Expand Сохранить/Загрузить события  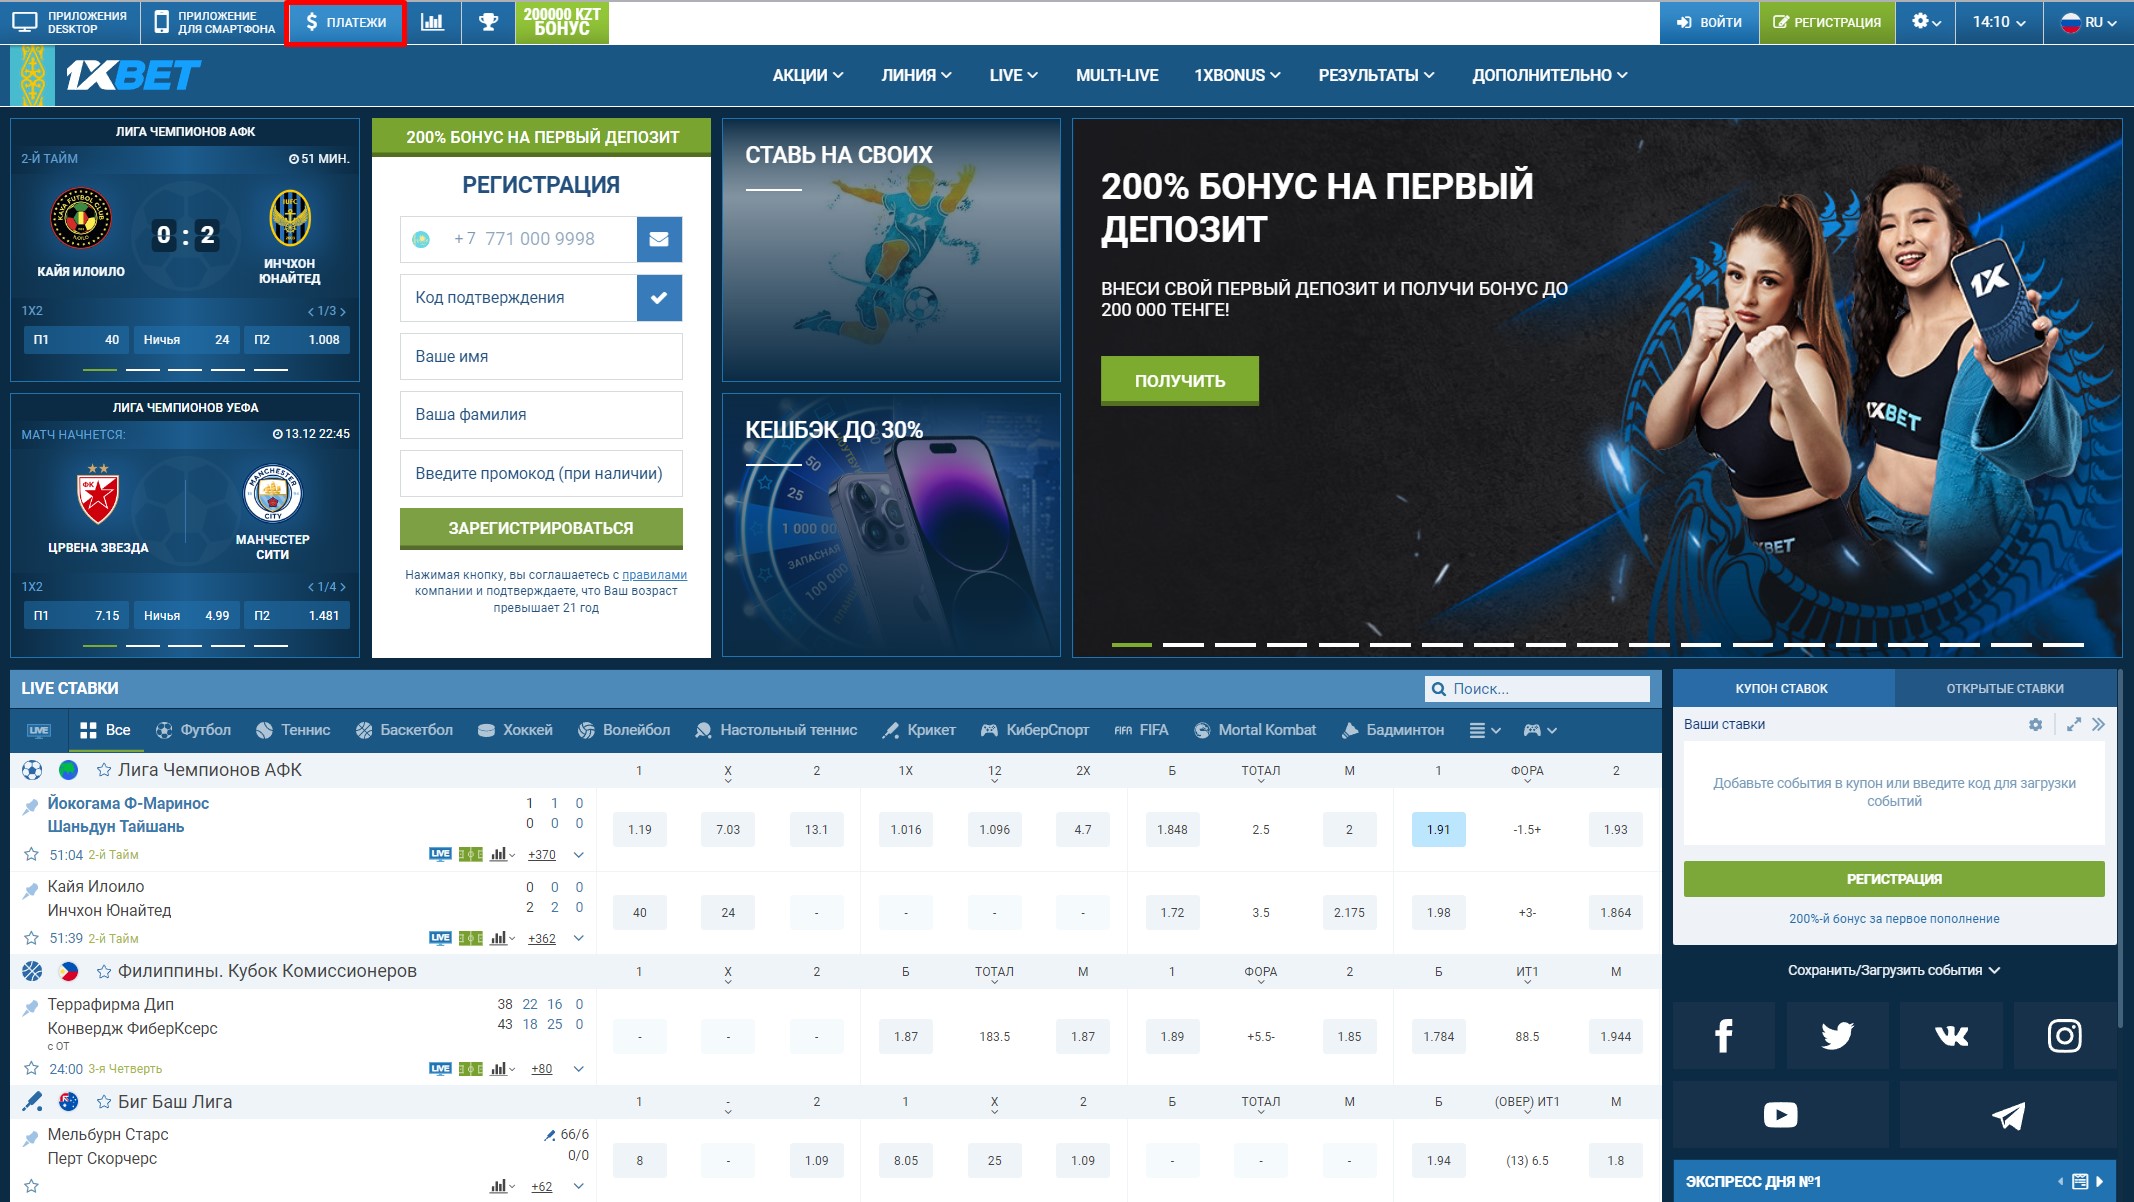[1894, 970]
